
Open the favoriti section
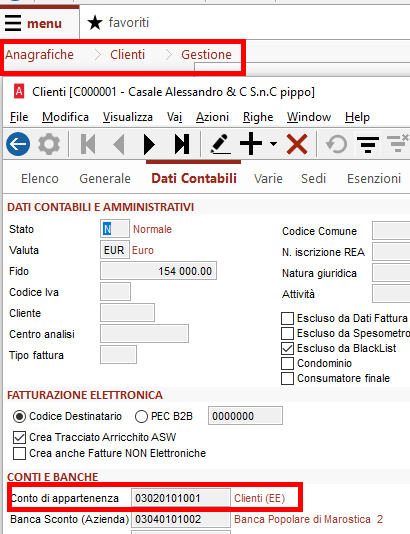coord(129,22)
